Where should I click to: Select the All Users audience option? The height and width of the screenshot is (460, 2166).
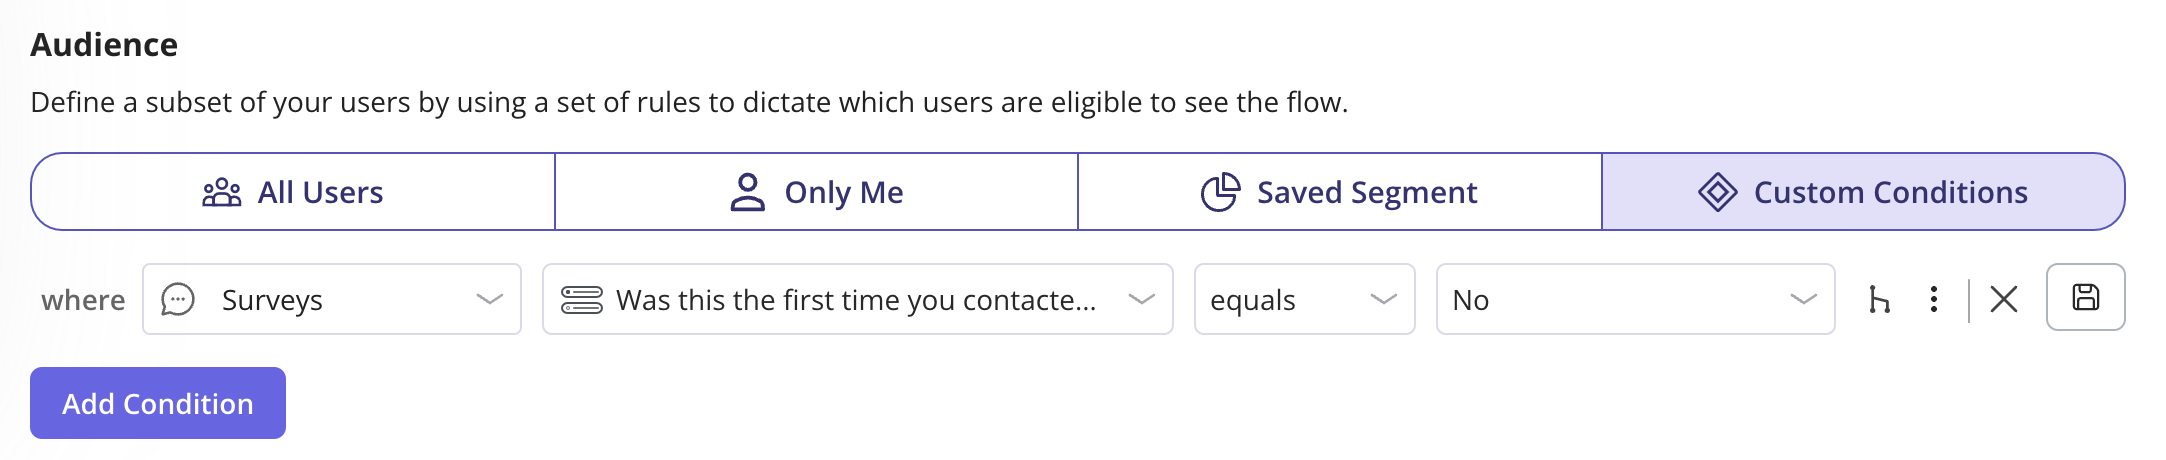(293, 192)
